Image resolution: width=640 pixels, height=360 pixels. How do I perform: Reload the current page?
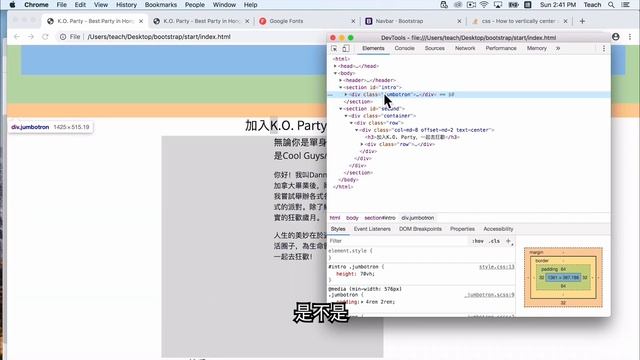click(45, 37)
